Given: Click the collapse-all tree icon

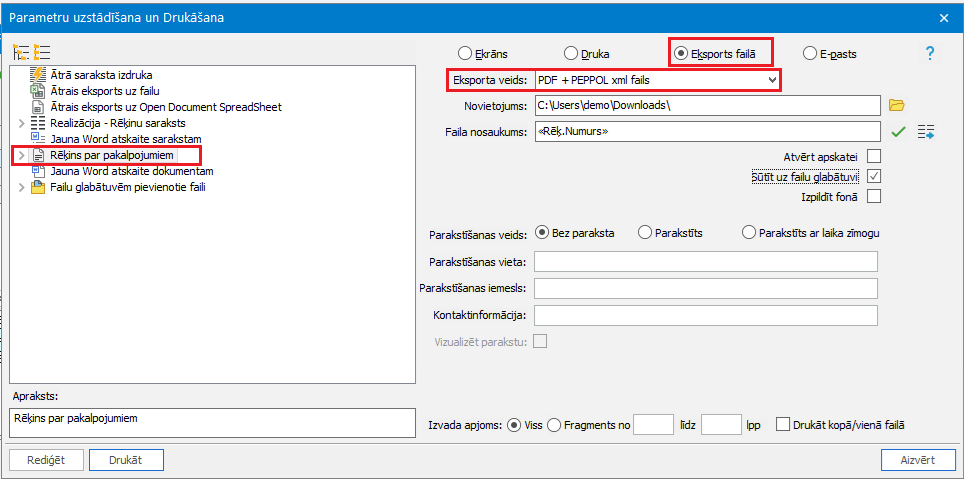Looking at the screenshot, I should coord(41,52).
